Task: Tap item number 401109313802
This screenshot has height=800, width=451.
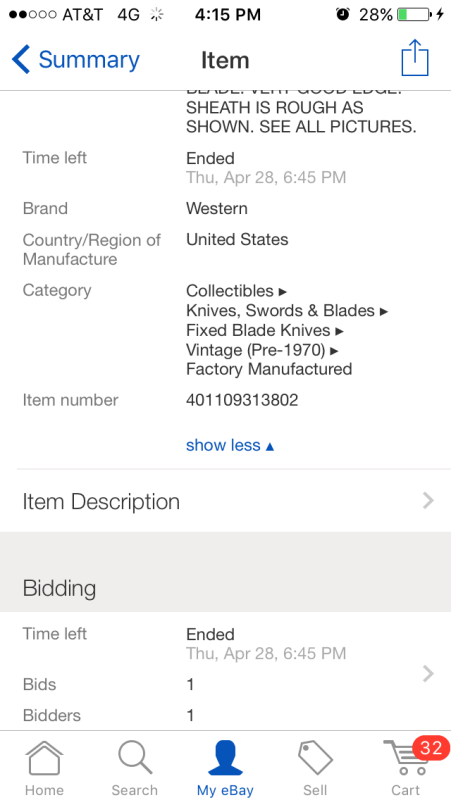Action: 242,400
